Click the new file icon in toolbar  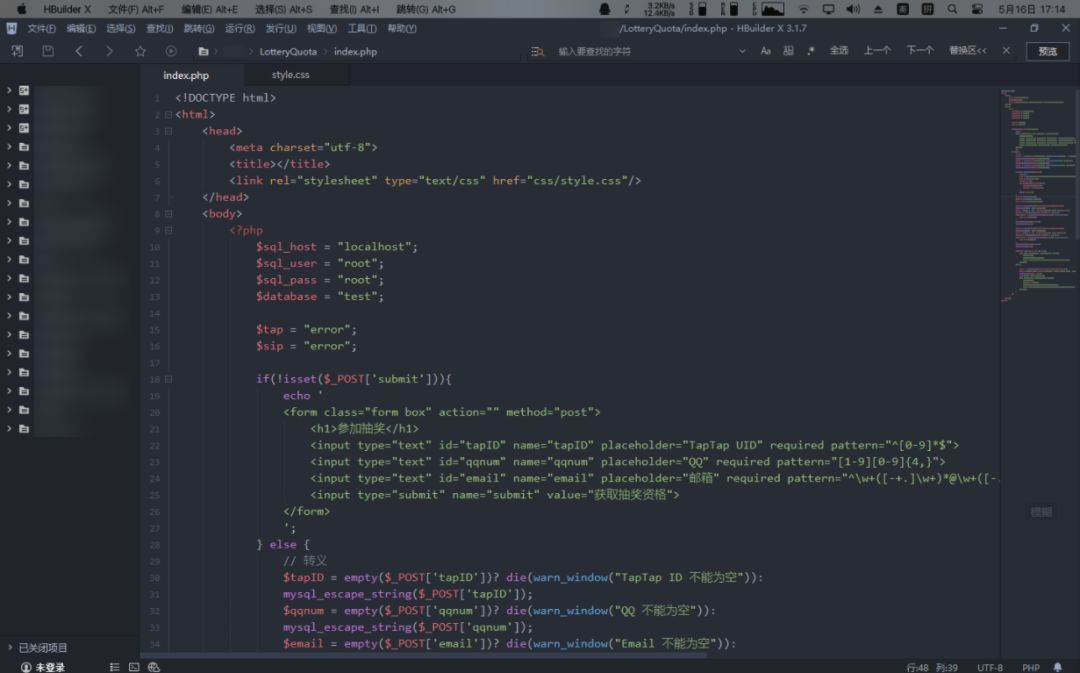click(17, 51)
